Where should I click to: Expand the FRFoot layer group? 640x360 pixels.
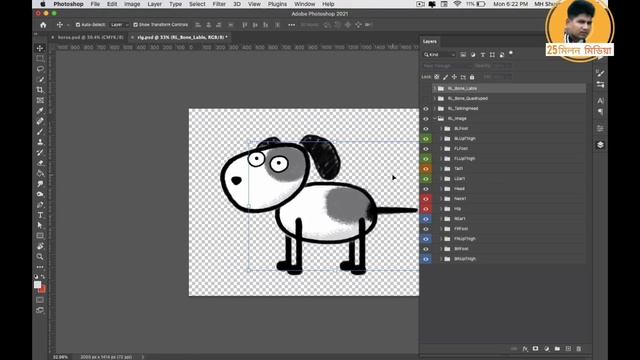pos(441,229)
